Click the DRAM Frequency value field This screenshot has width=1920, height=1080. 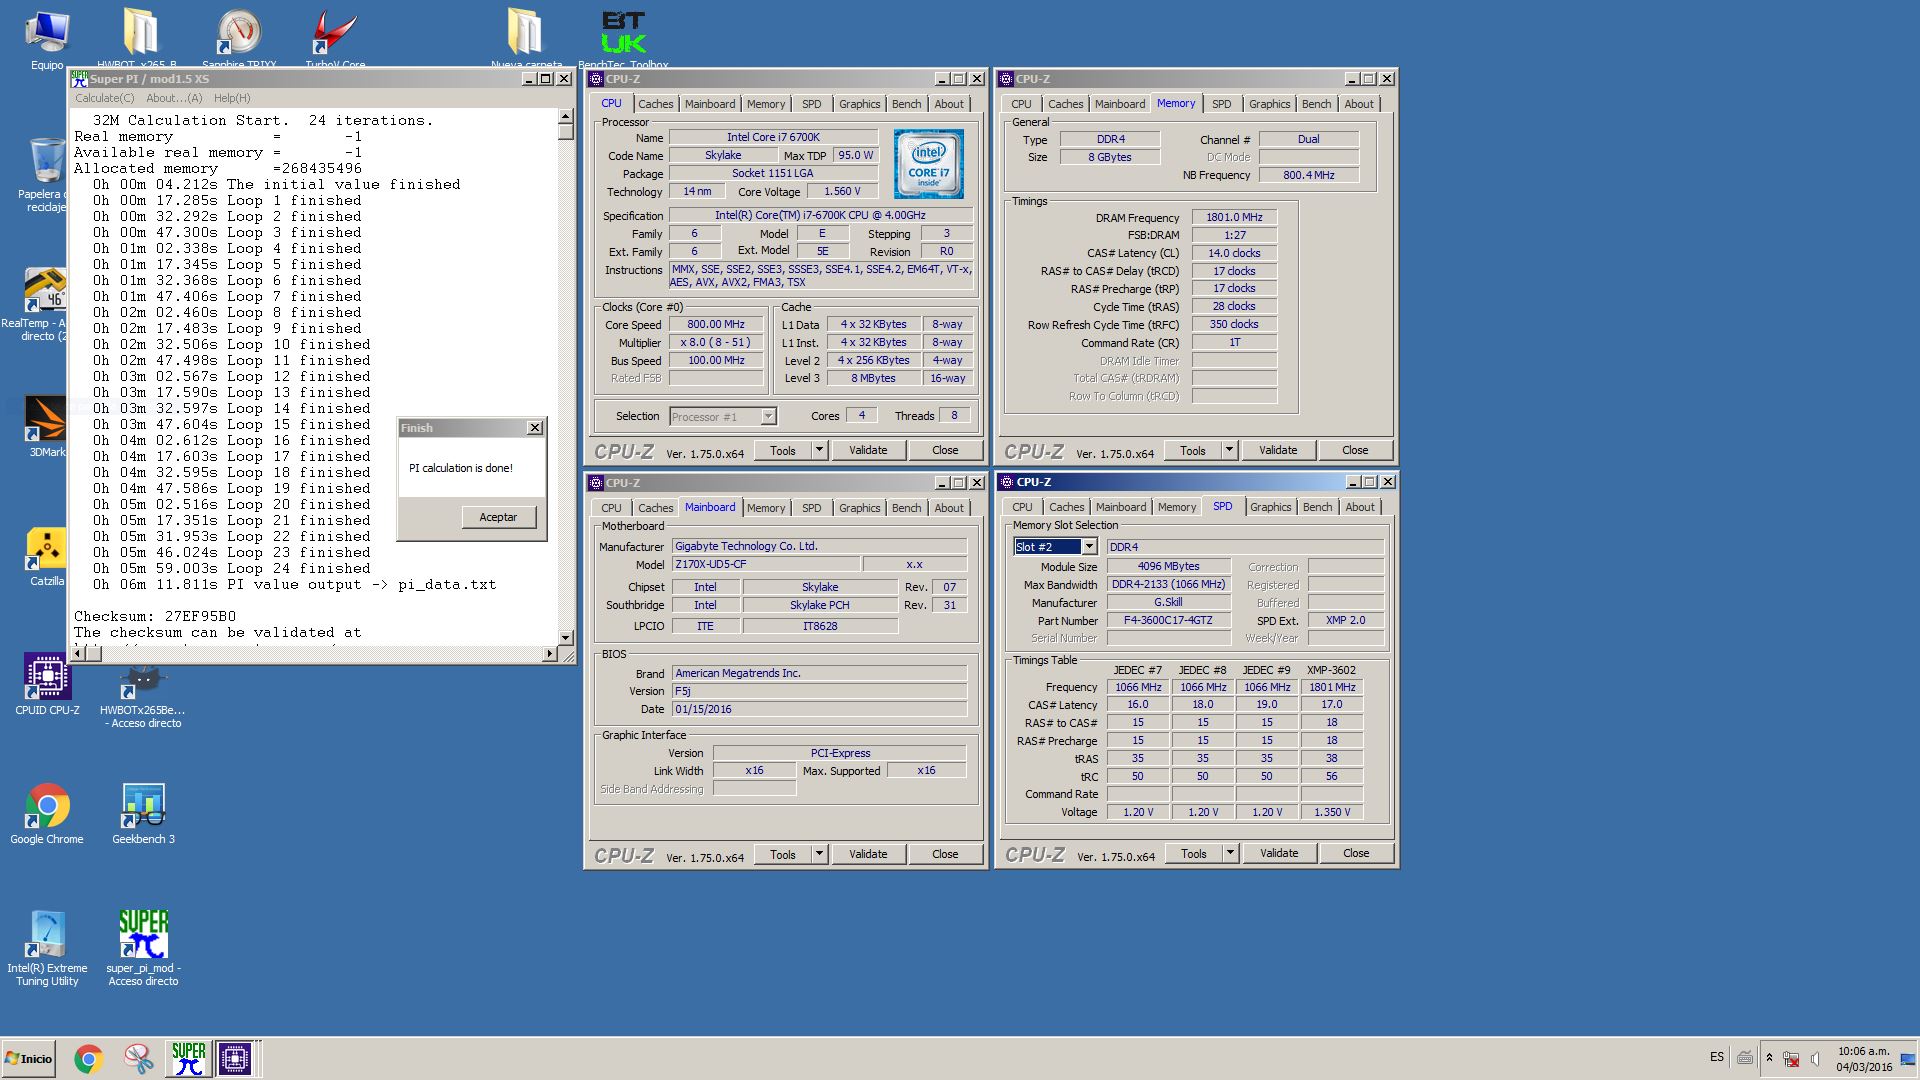[1234, 217]
